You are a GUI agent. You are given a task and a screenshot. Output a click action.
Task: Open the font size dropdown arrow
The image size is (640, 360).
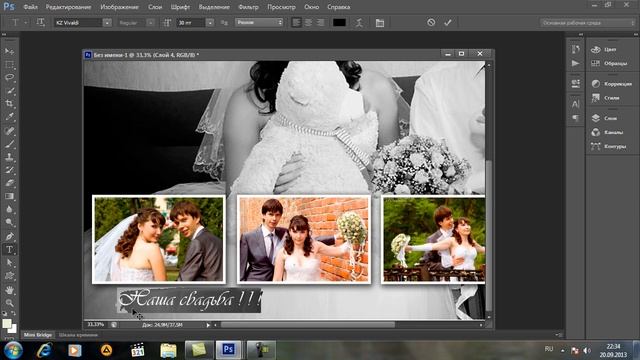(210, 23)
